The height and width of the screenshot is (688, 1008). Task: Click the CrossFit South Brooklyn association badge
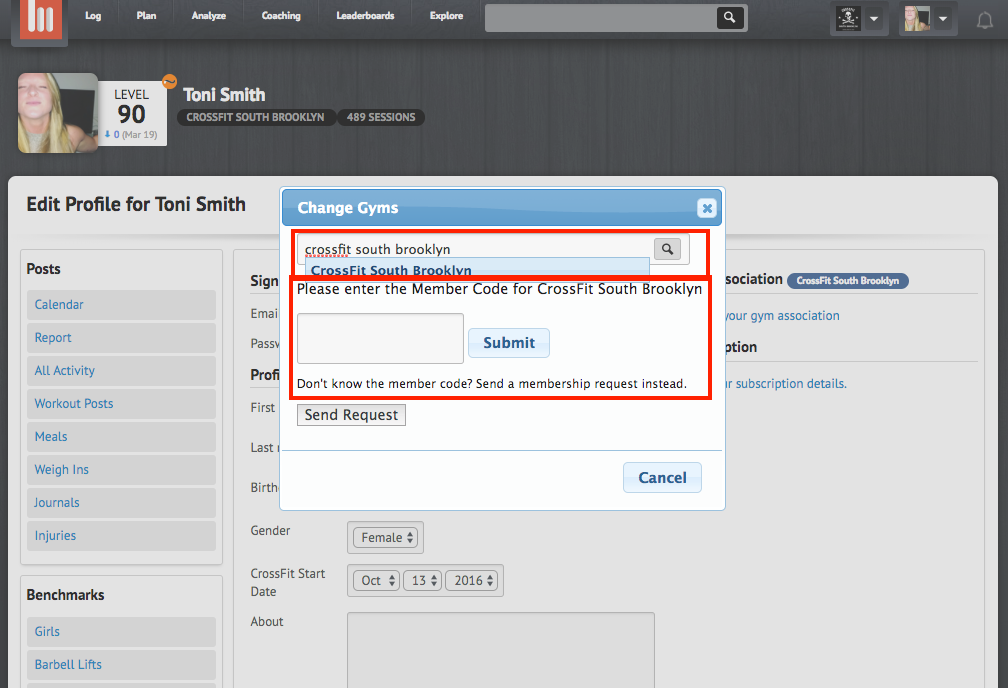tap(847, 280)
